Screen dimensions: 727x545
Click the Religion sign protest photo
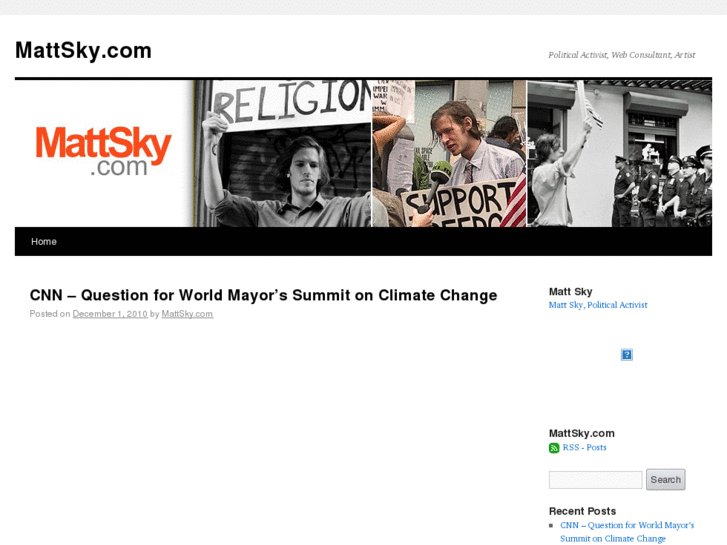pos(283,153)
